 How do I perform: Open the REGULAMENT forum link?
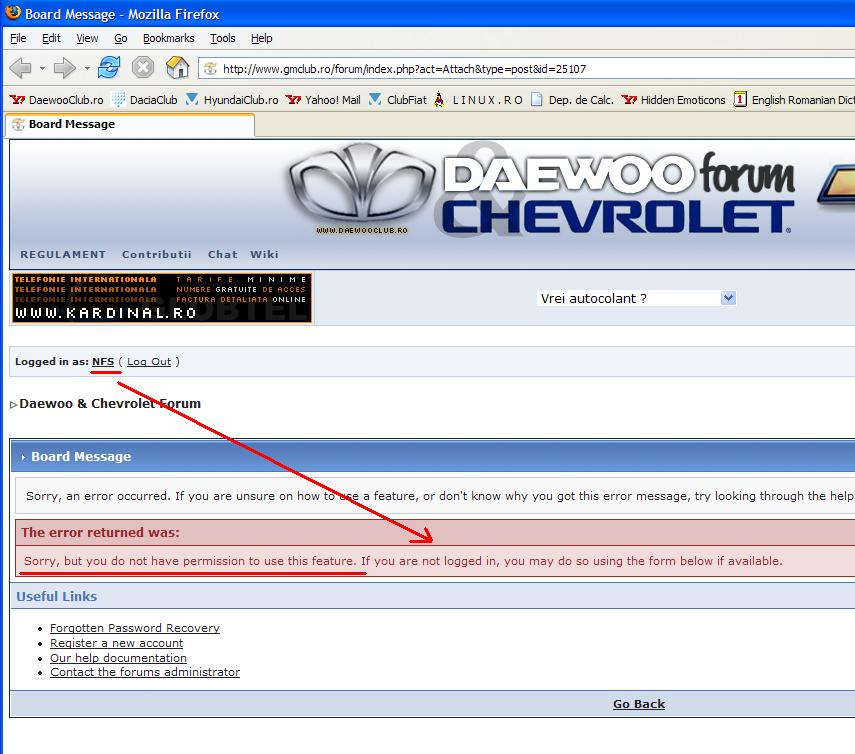click(x=63, y=255)
